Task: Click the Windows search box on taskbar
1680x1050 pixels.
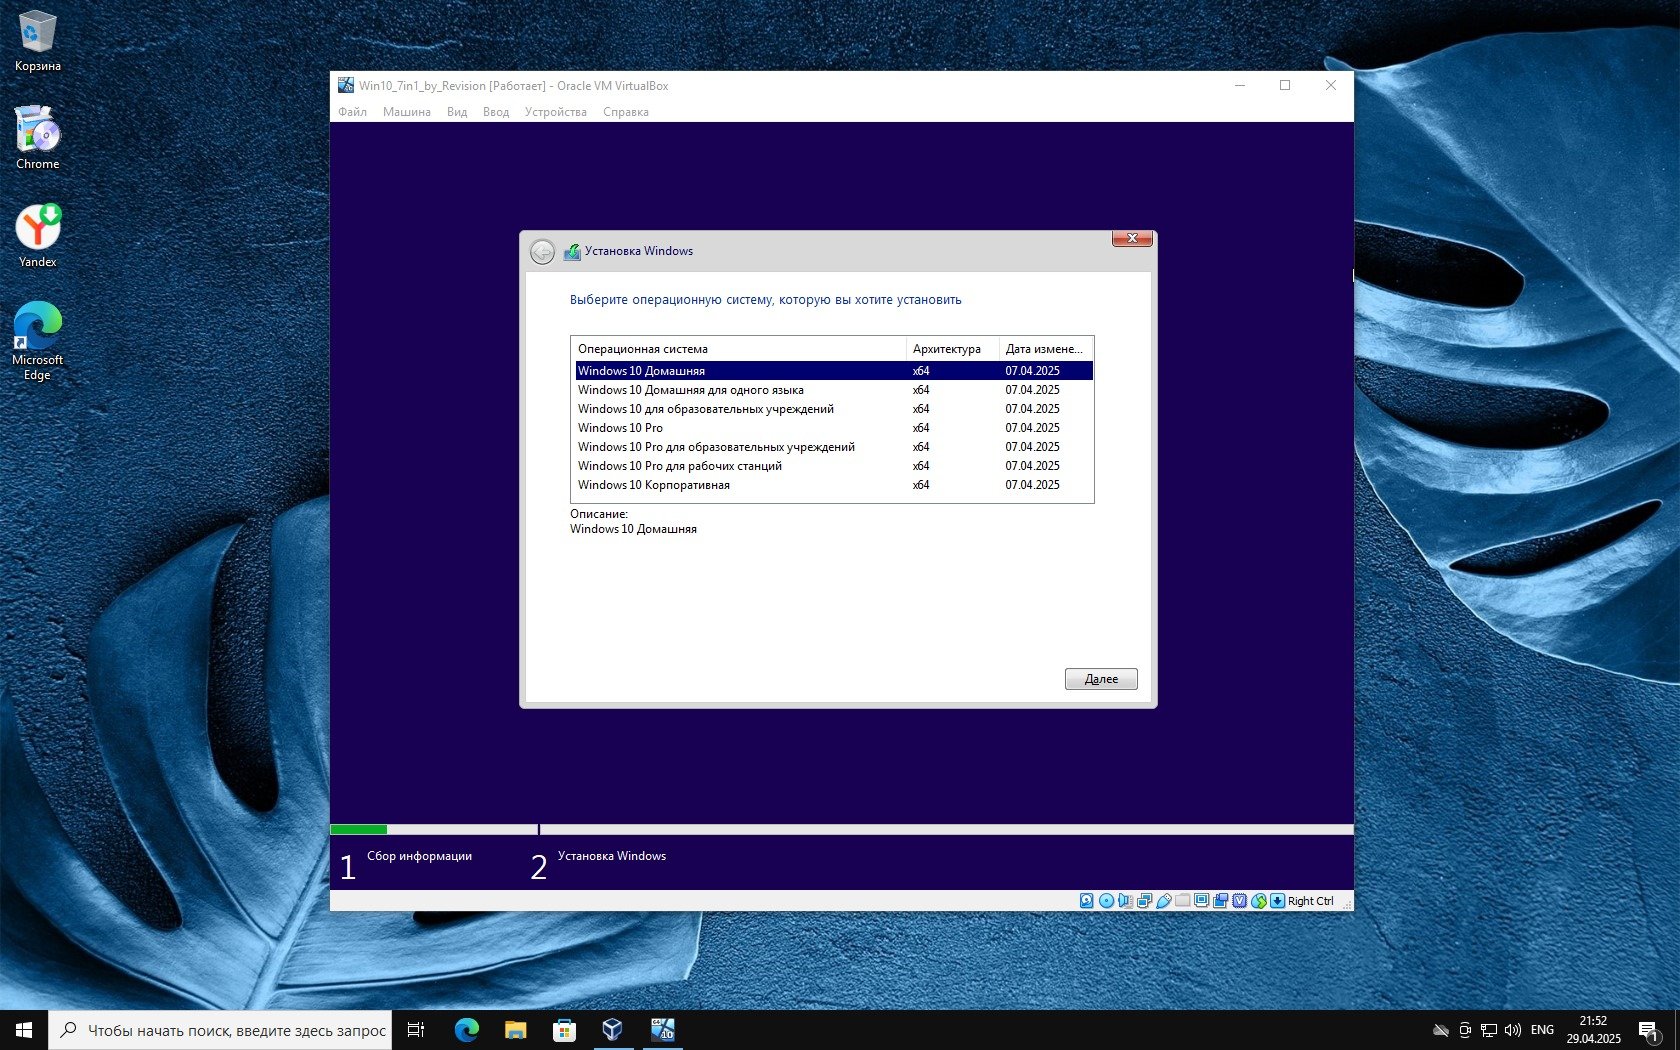Action: (x=220, y=1030)
